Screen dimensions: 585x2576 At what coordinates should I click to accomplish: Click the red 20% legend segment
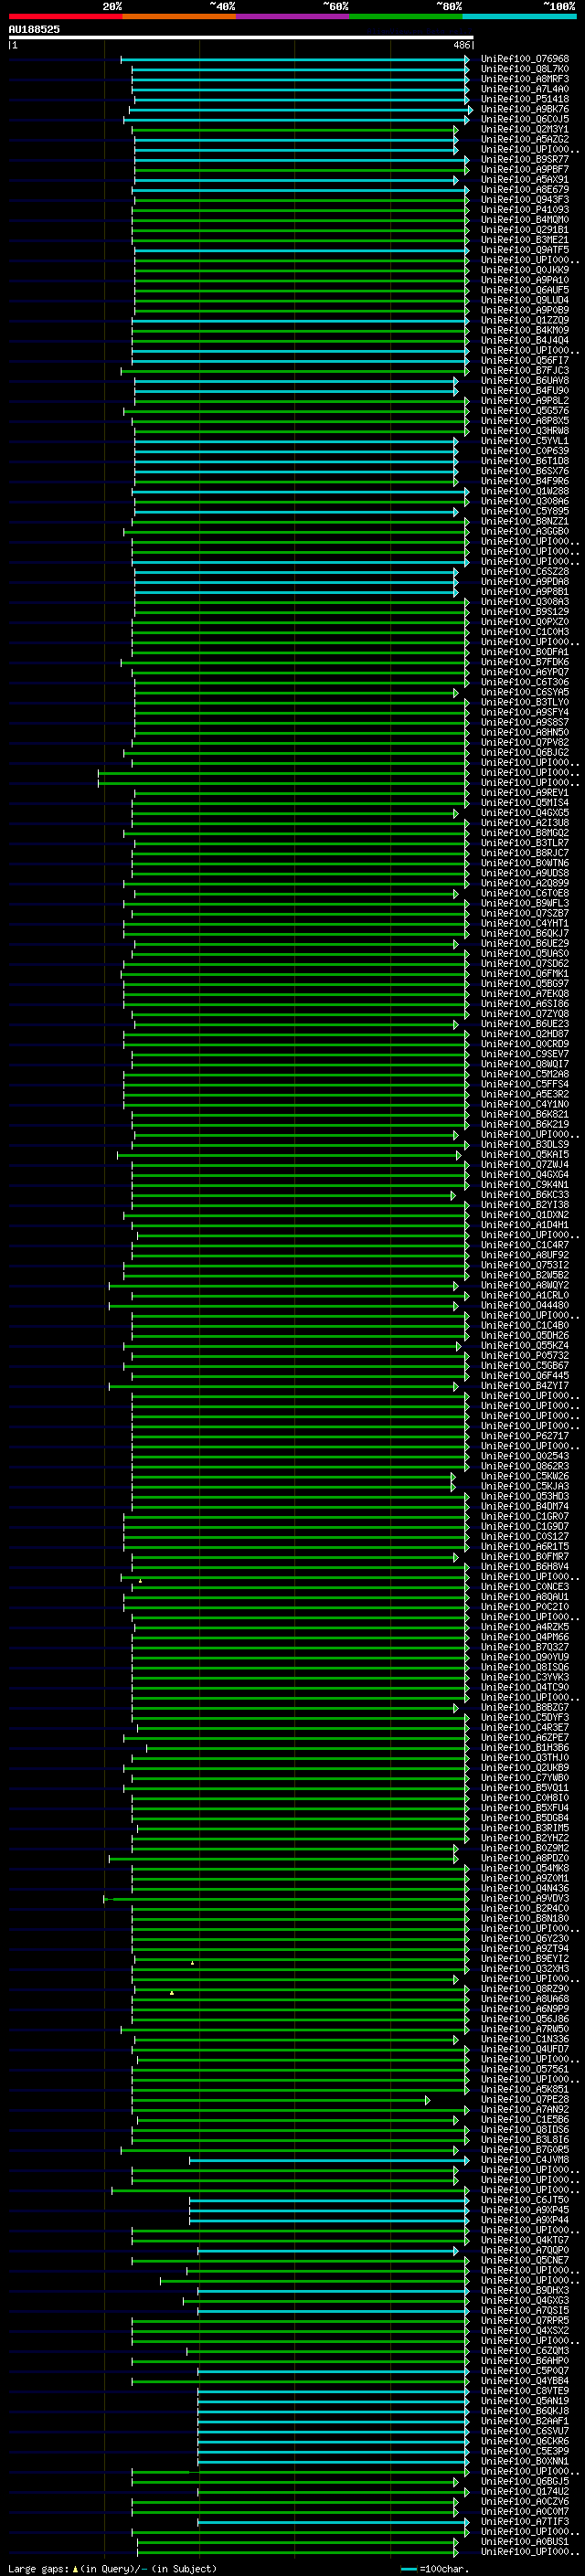[x=65, y=16]
